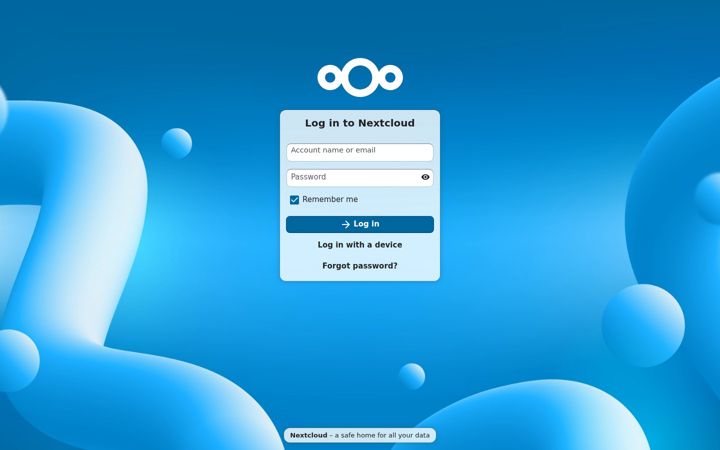Show password using the eye icon
Image resolution: width=720 pixels, height=450 pixels.
425,177
